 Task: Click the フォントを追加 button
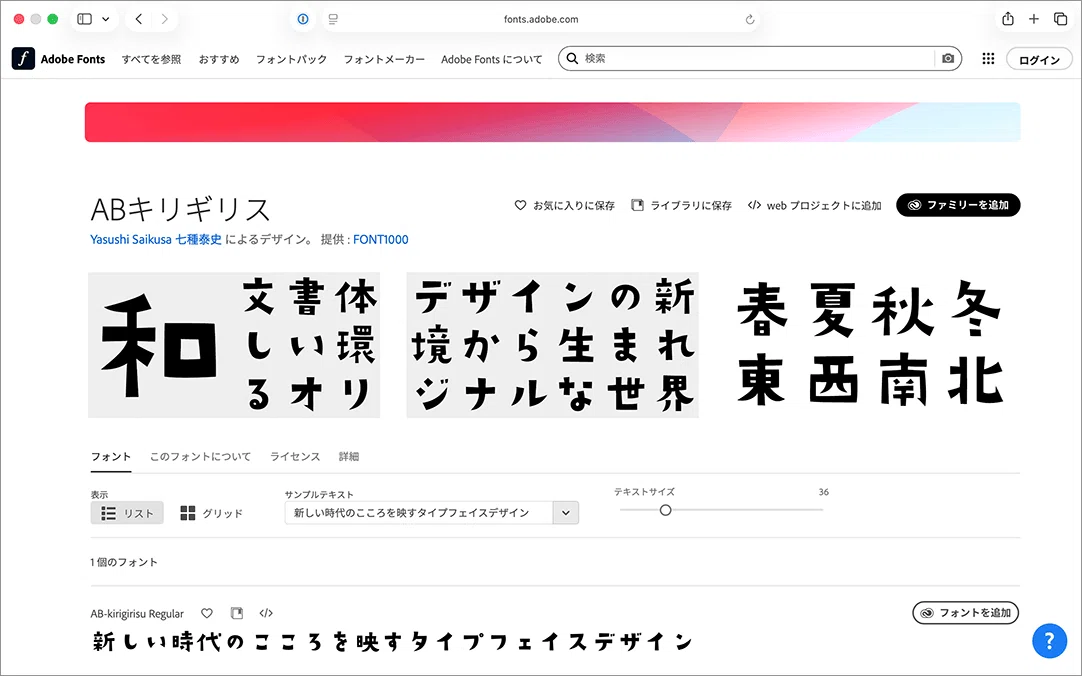point(965,613)
